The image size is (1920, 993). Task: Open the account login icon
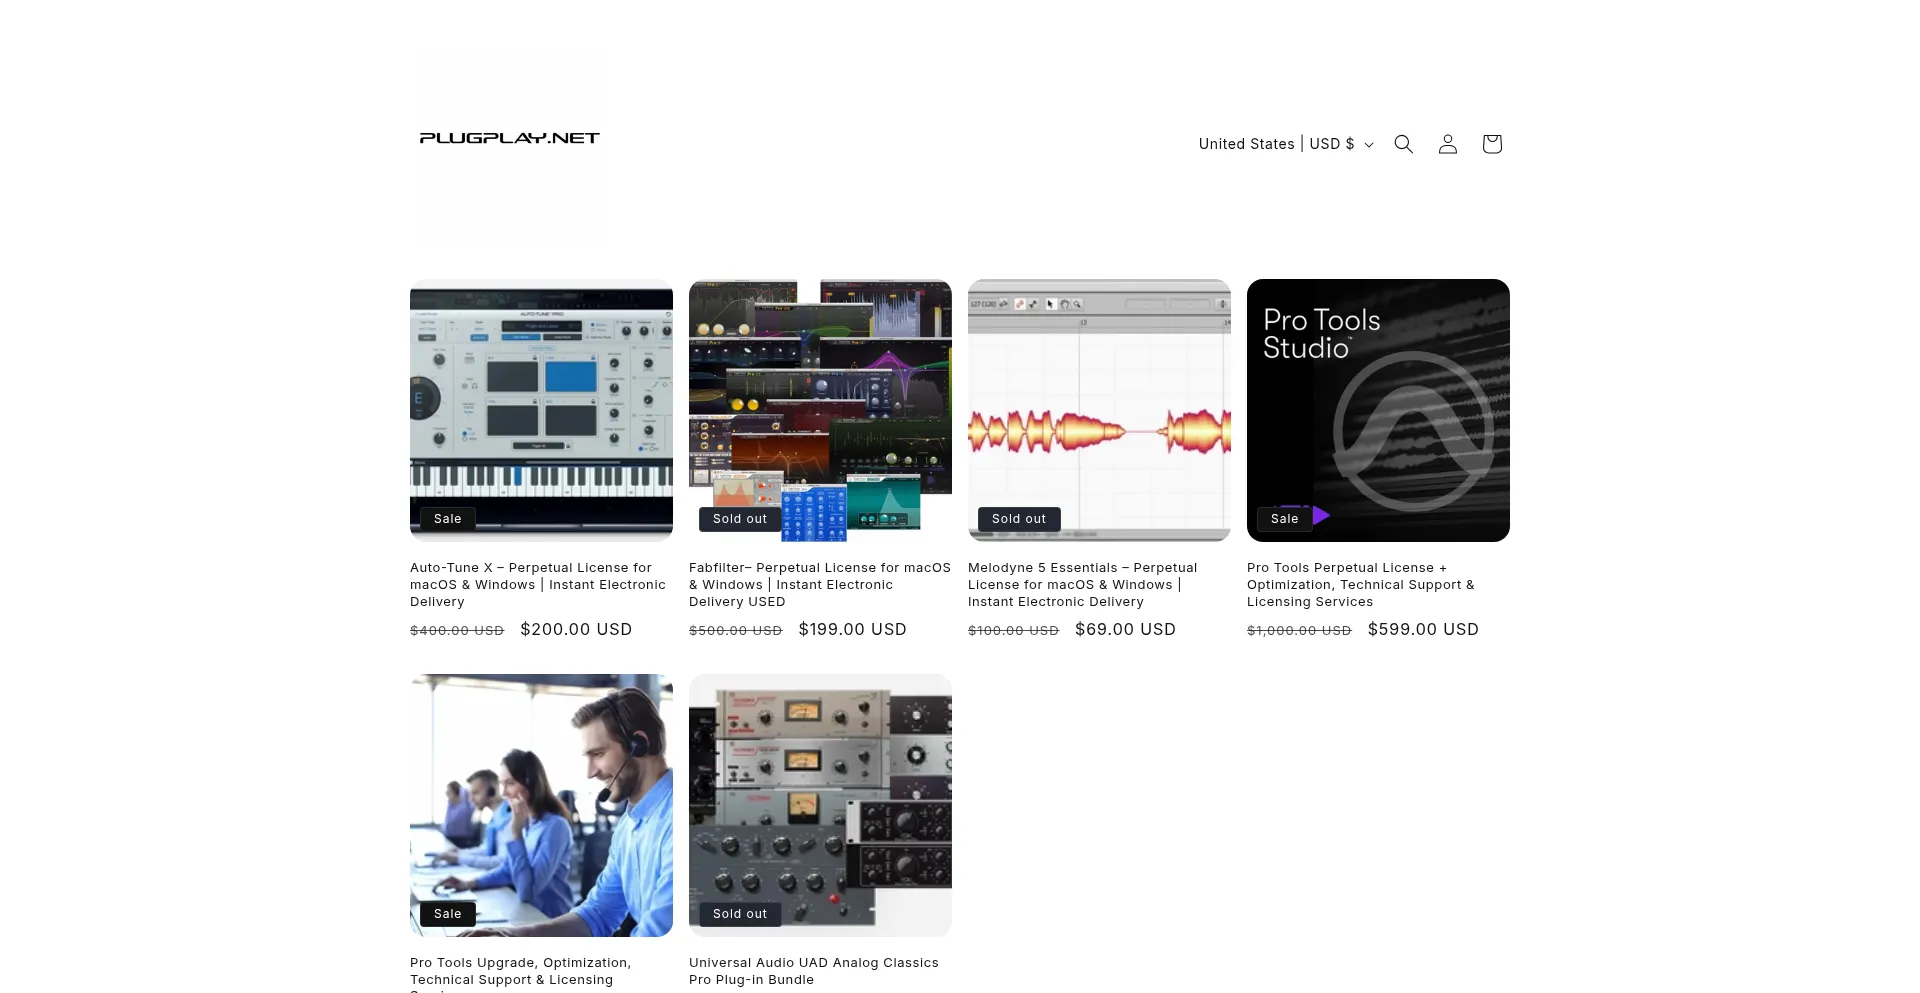[x=1448, y=144]
